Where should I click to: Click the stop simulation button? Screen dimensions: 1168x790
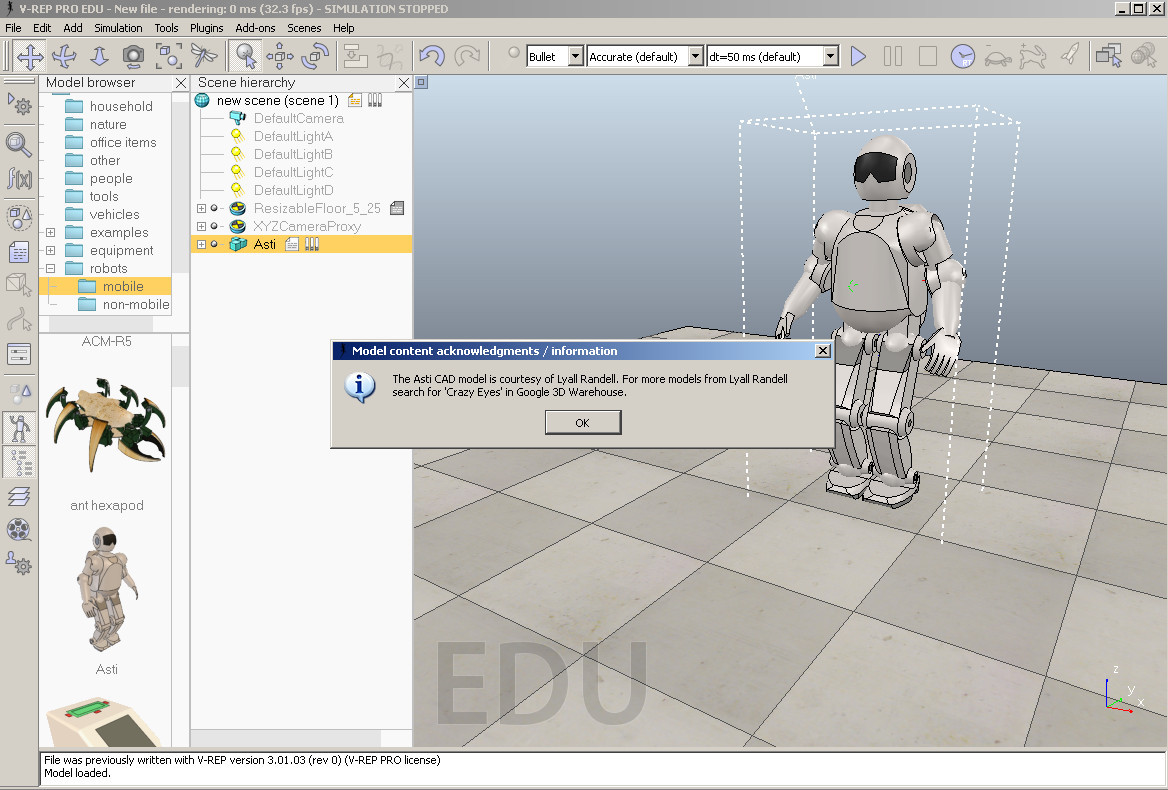click(x=927, y=57)
